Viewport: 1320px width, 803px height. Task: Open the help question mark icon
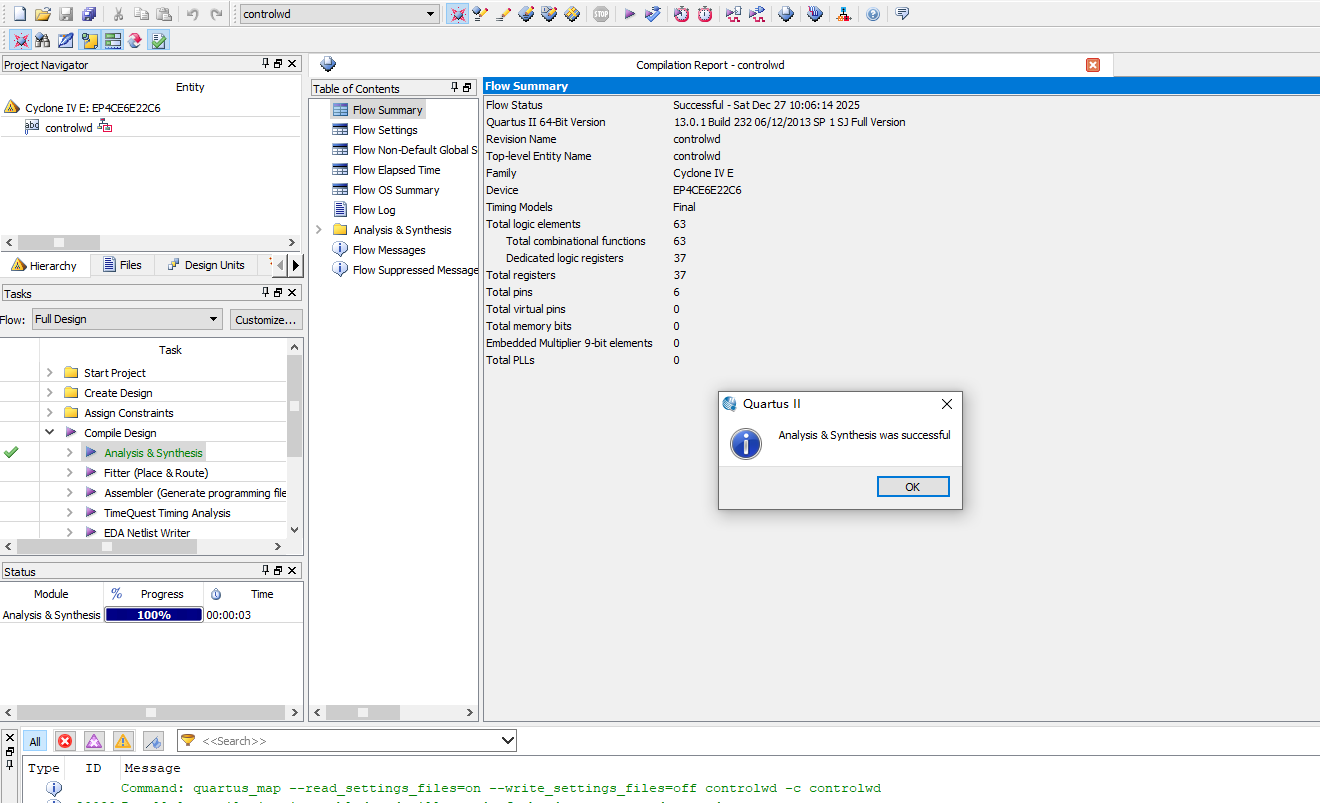[x=873, y=14]
